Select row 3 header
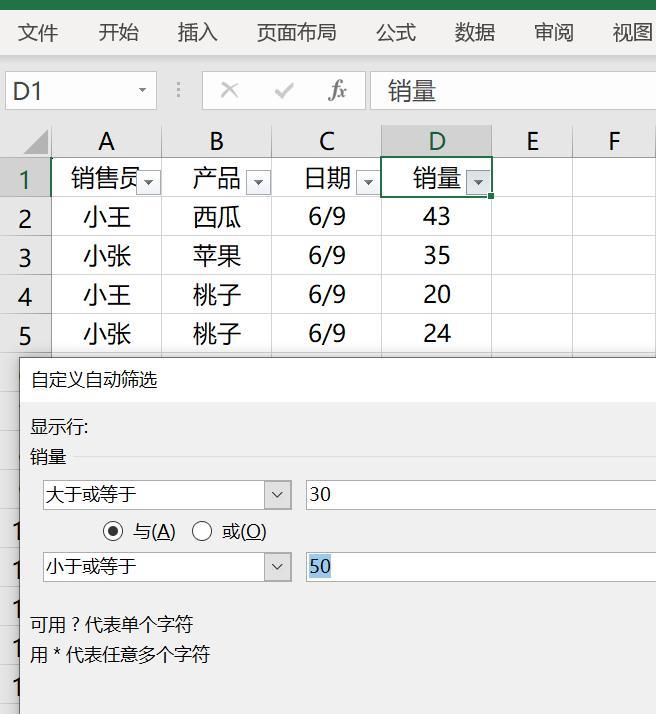656x714 pixels. pyautogui.click(x=25, y=256)
